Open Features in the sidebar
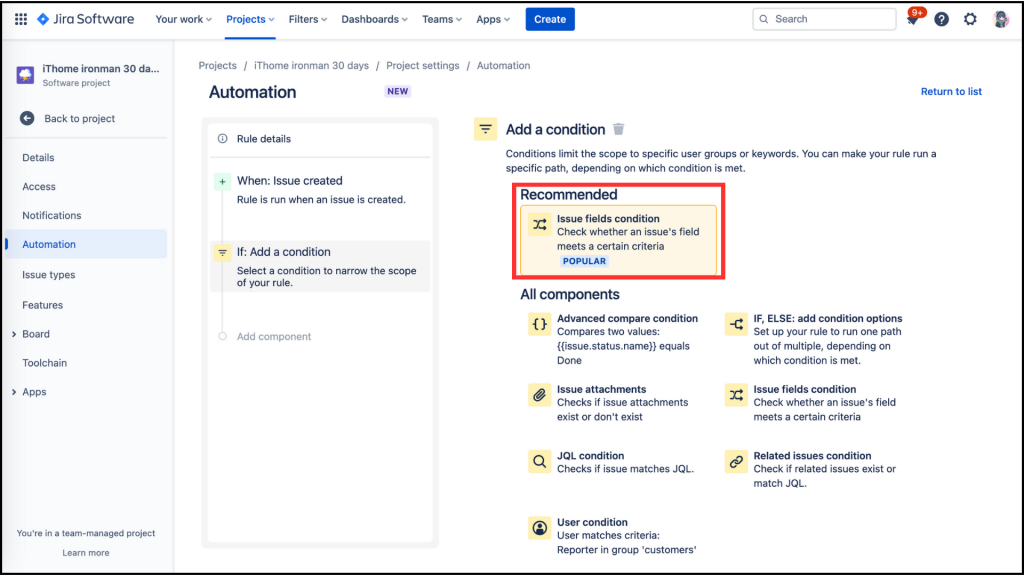The width and height of the screenshot is (1024, 576). (x=42, y=305)
